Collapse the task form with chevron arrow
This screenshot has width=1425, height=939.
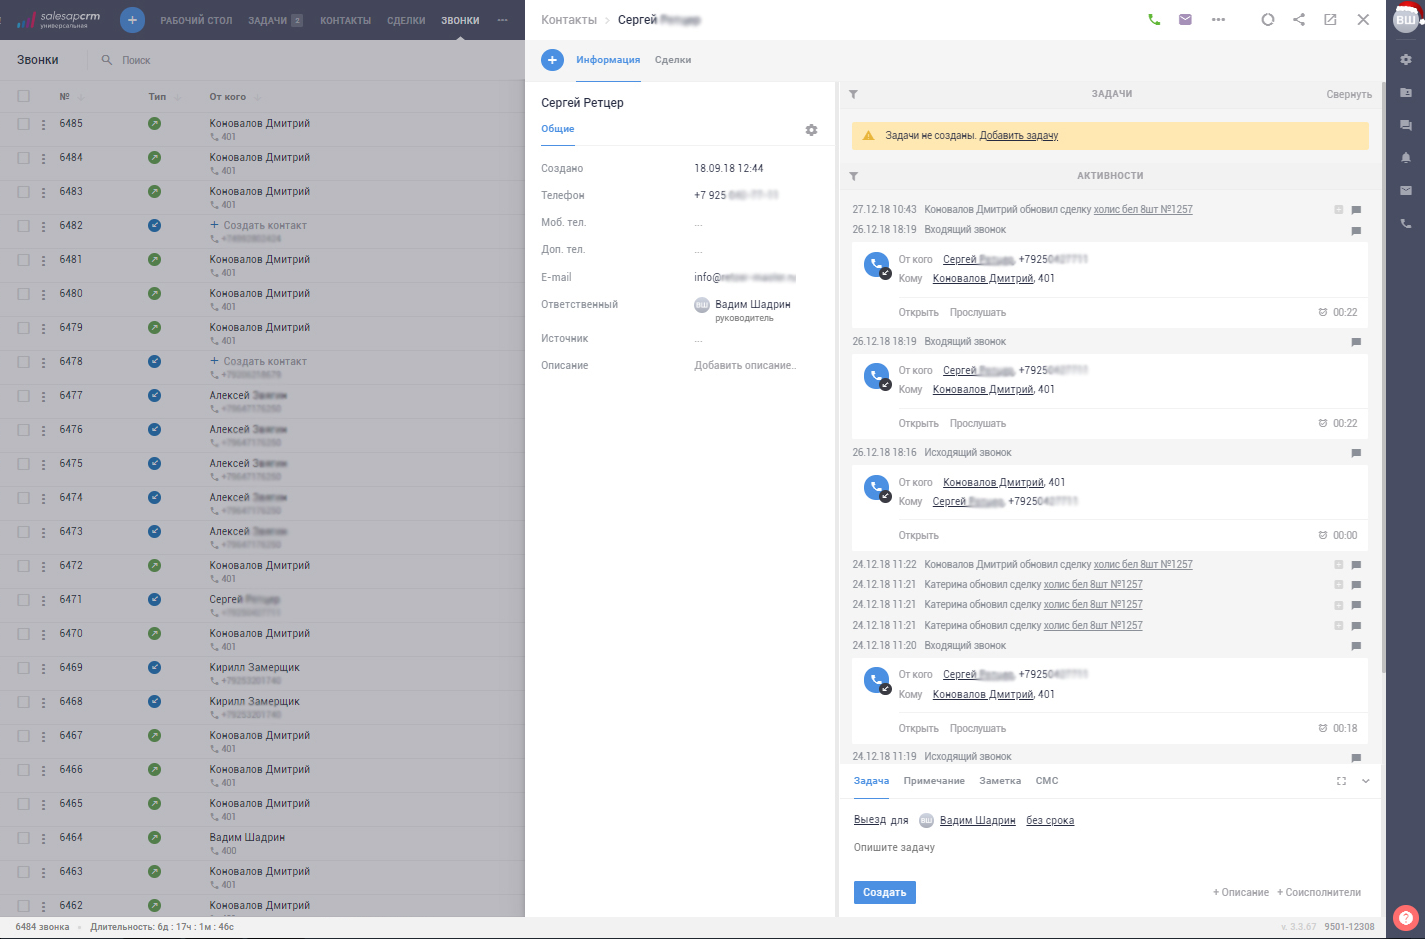pos(1365,781)
